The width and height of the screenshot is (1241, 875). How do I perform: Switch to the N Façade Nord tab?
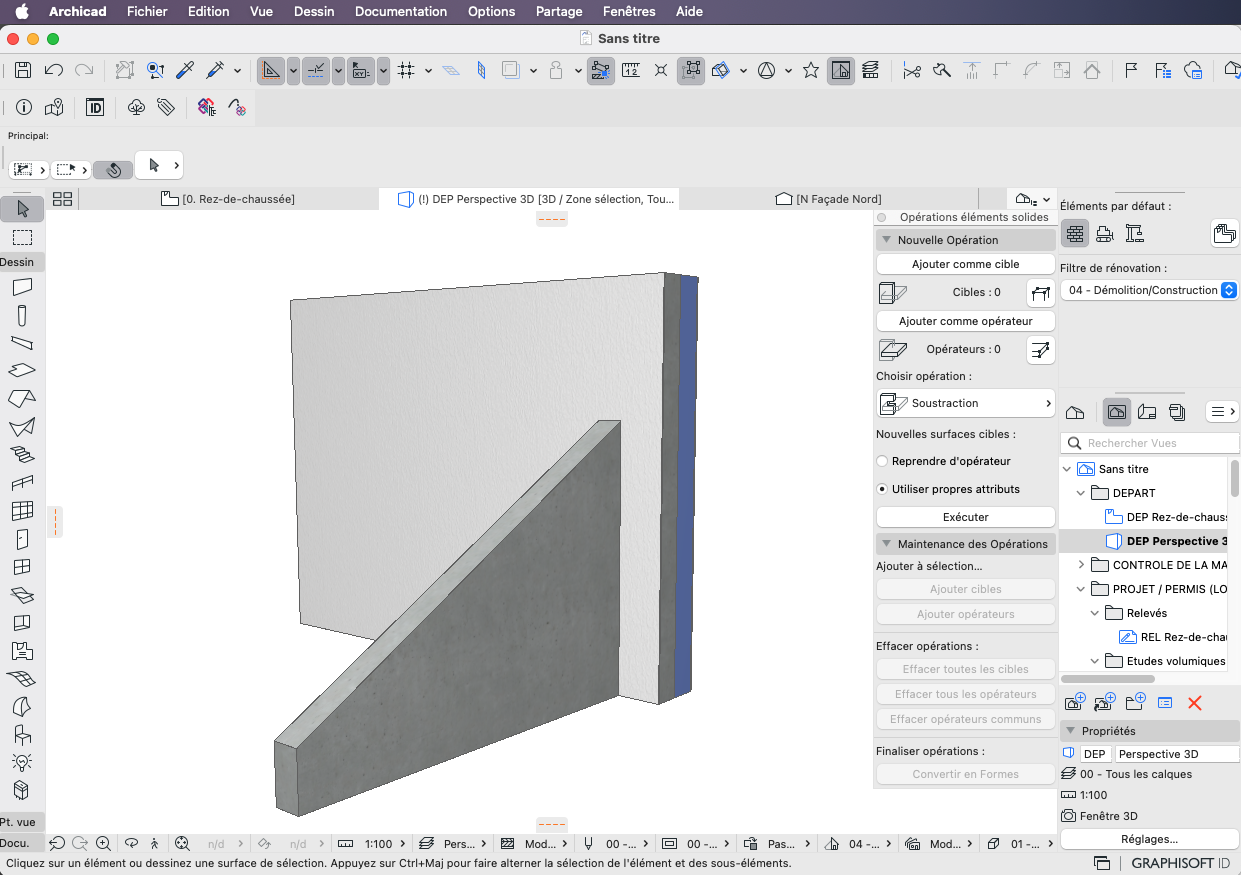click(x=828, y=199)
